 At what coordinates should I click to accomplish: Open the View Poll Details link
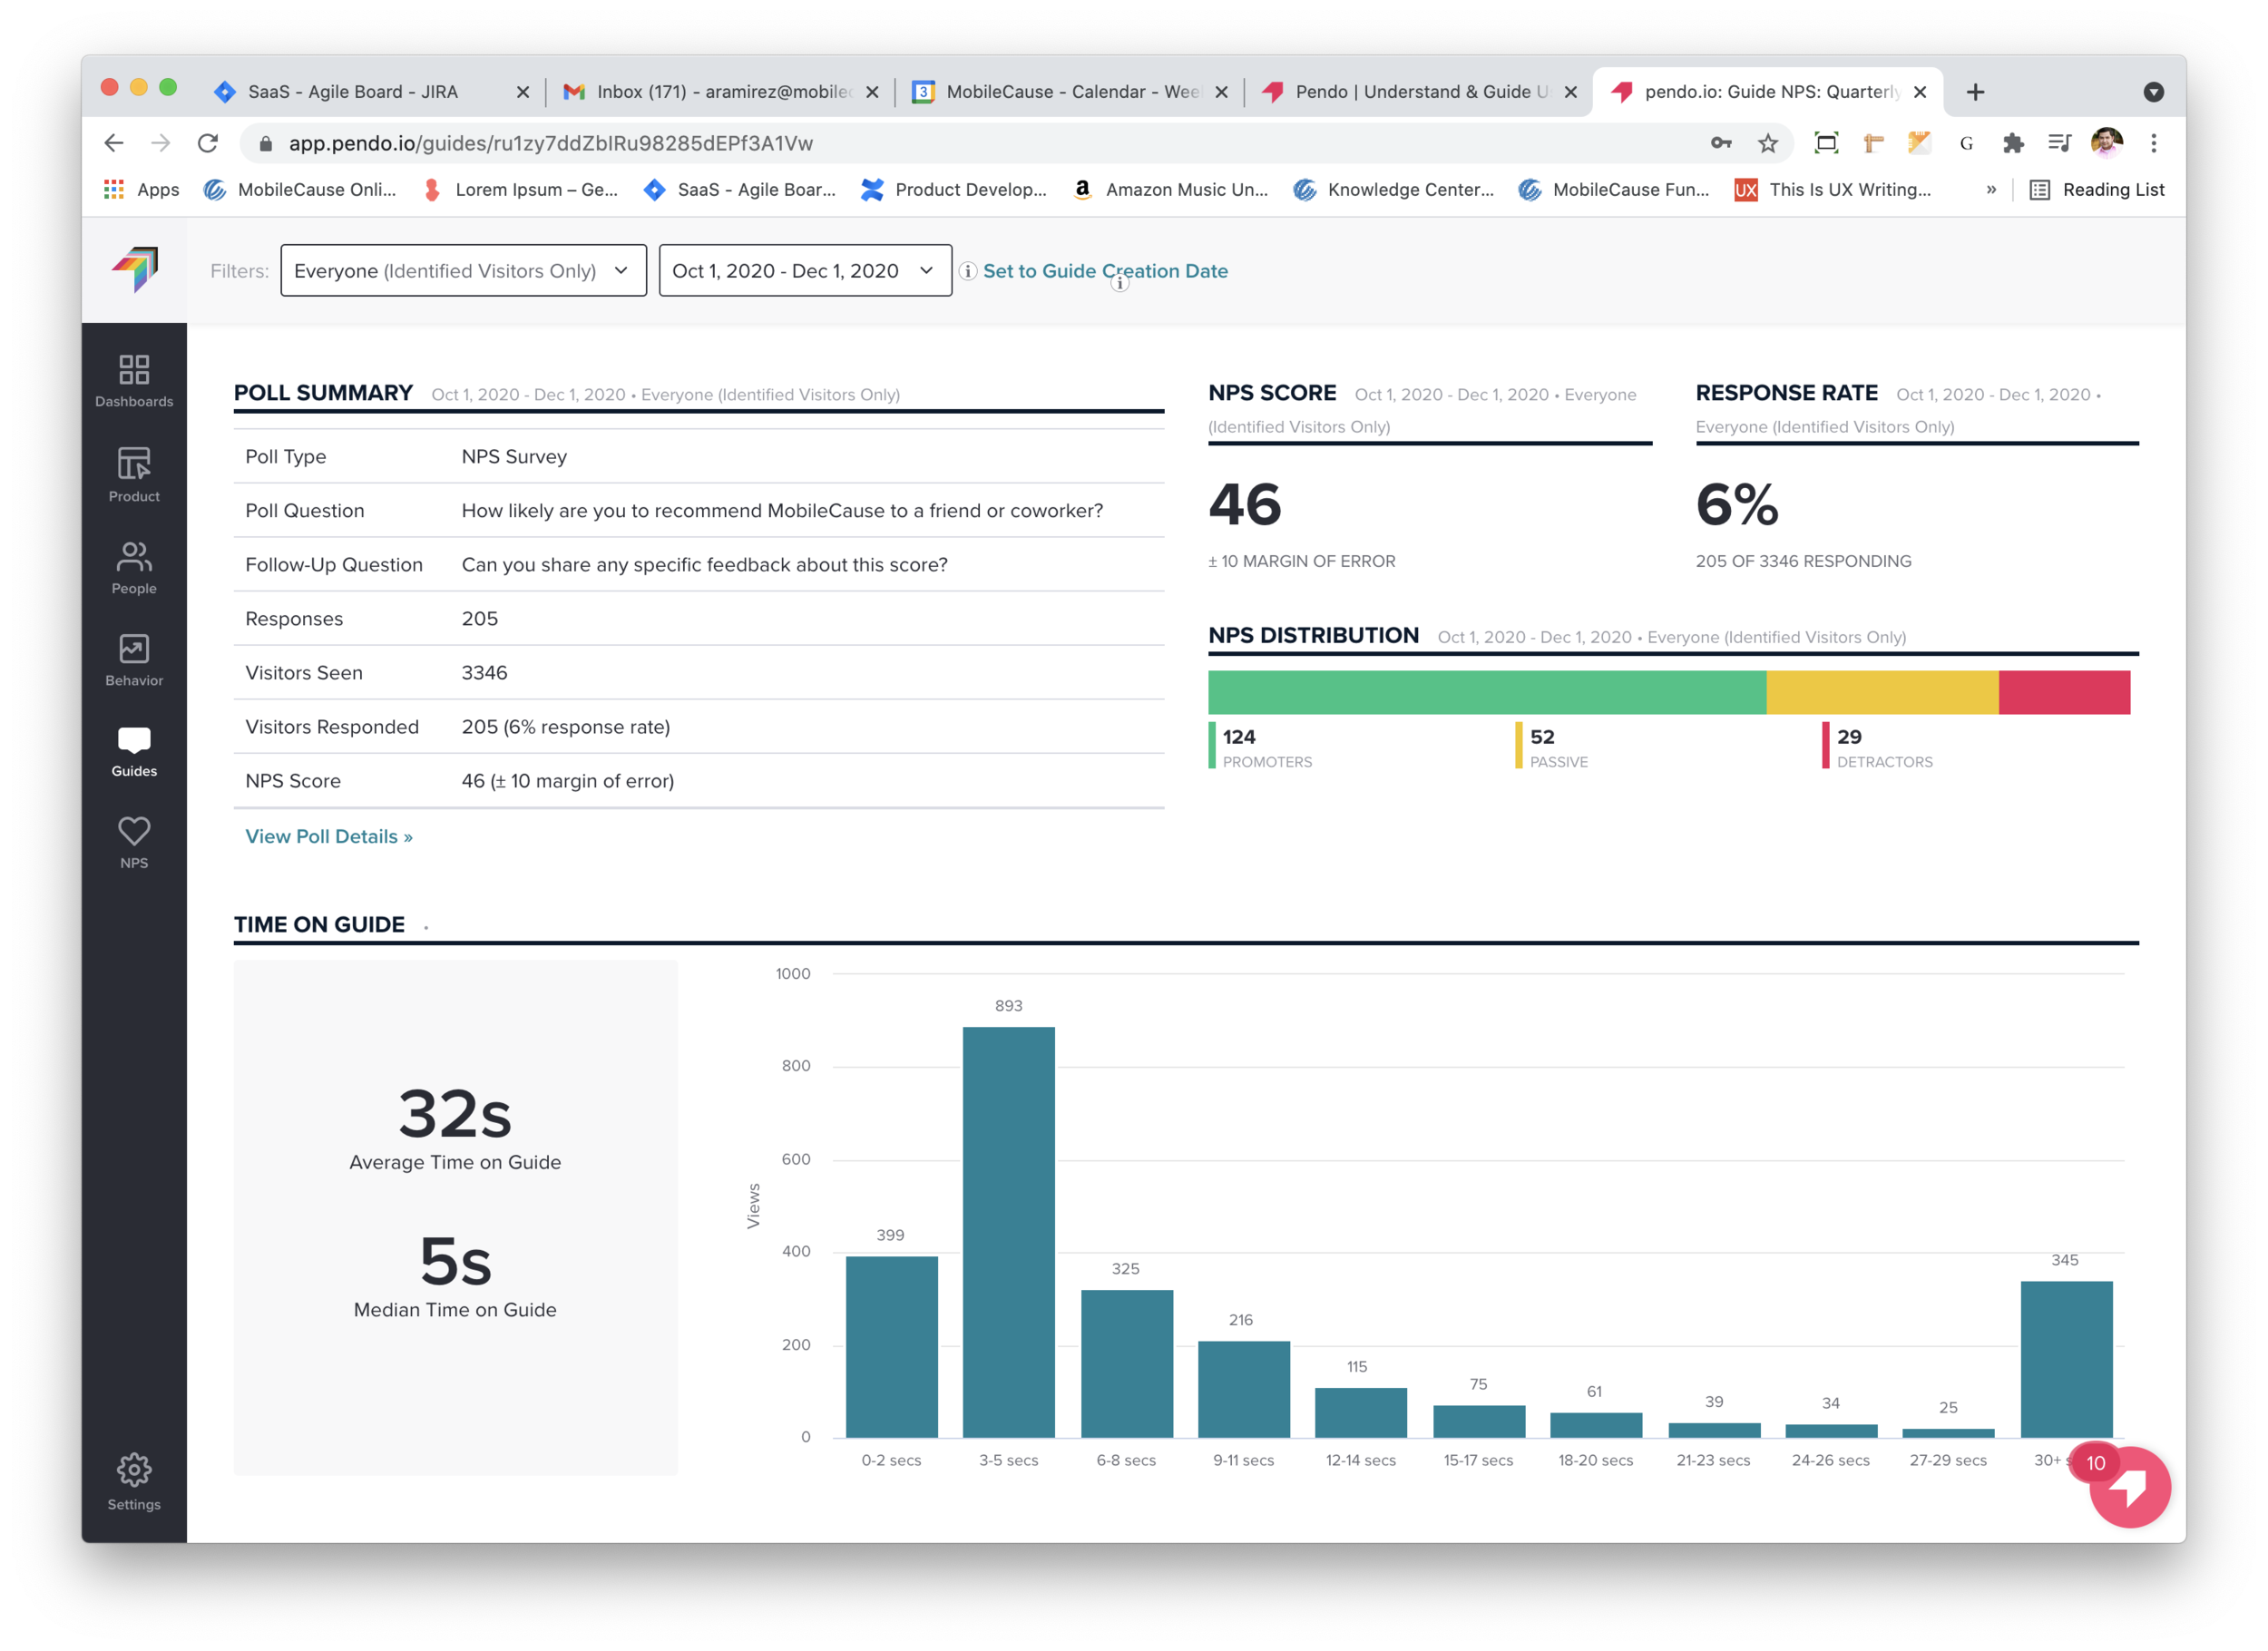pos(329,836)
